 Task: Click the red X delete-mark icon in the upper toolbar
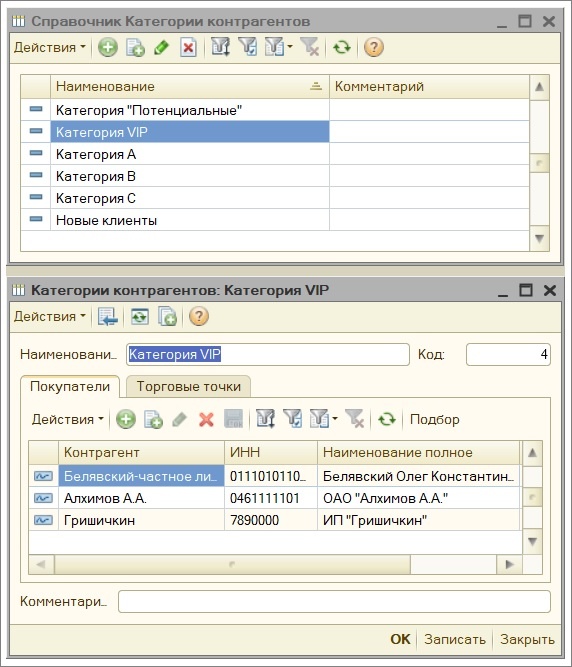coord(188,47)
